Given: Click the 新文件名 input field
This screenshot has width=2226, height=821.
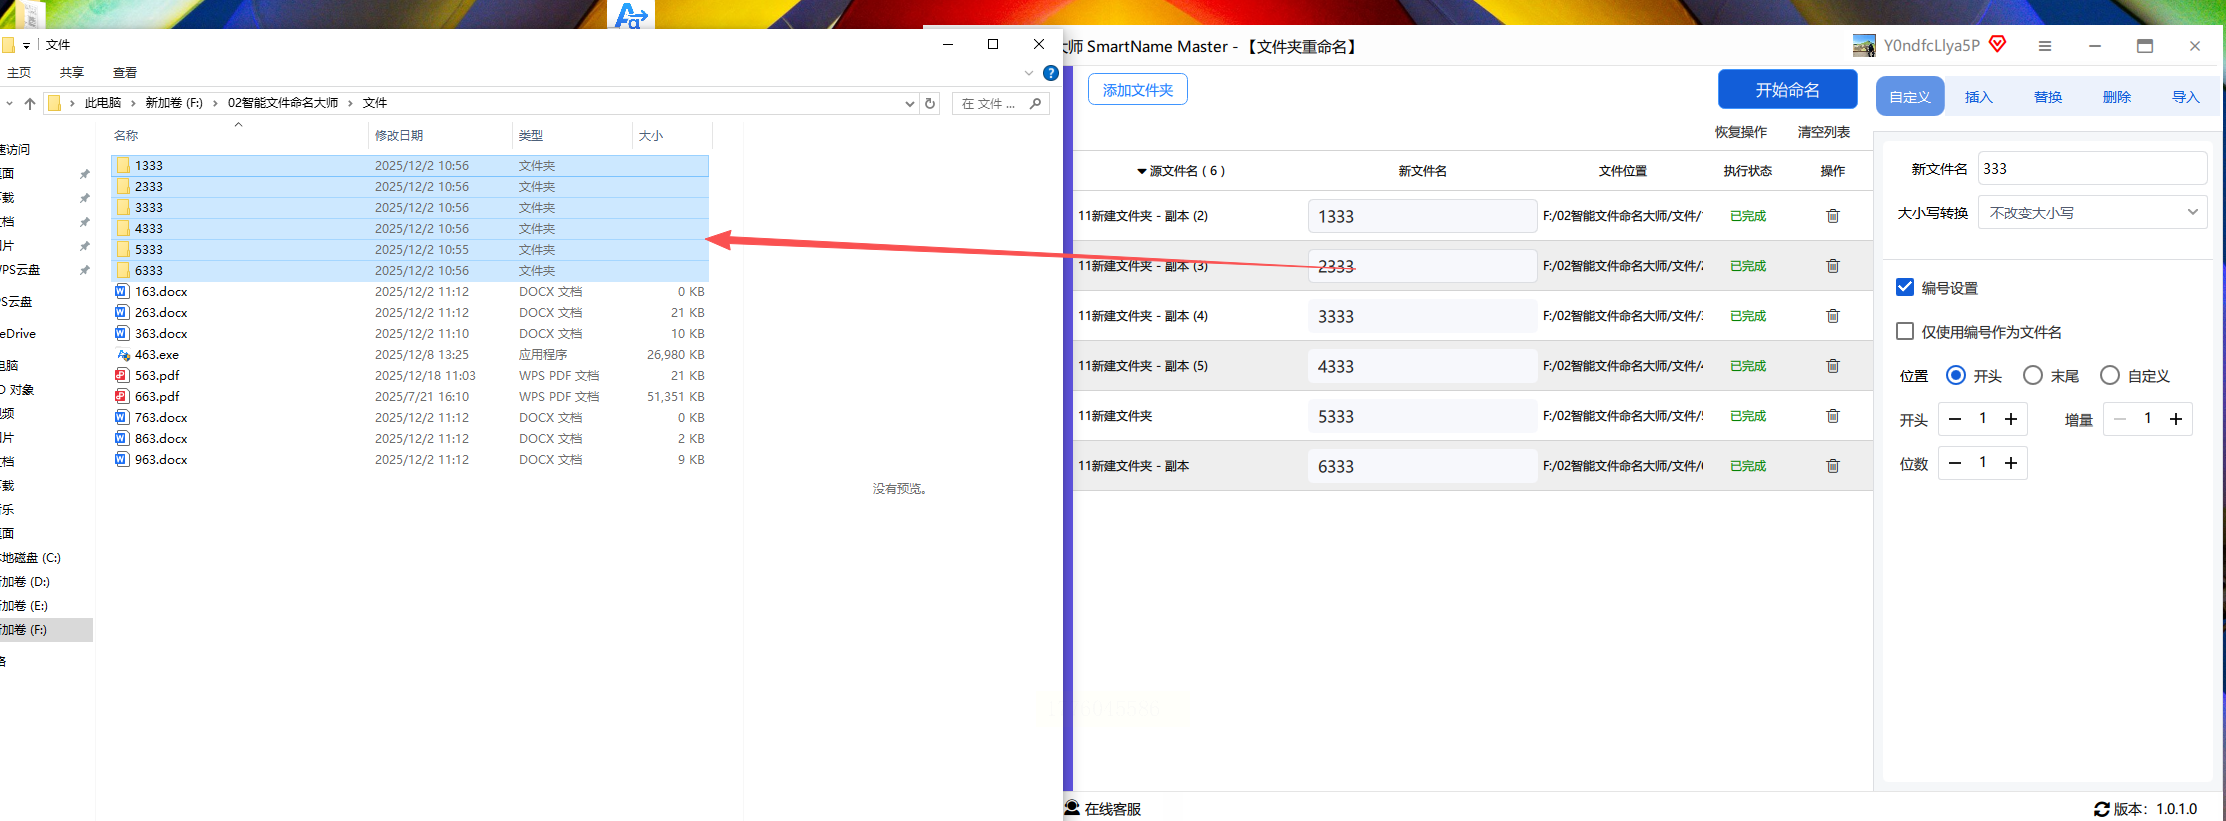Looking at the screenshot, I should (2092, 168).
